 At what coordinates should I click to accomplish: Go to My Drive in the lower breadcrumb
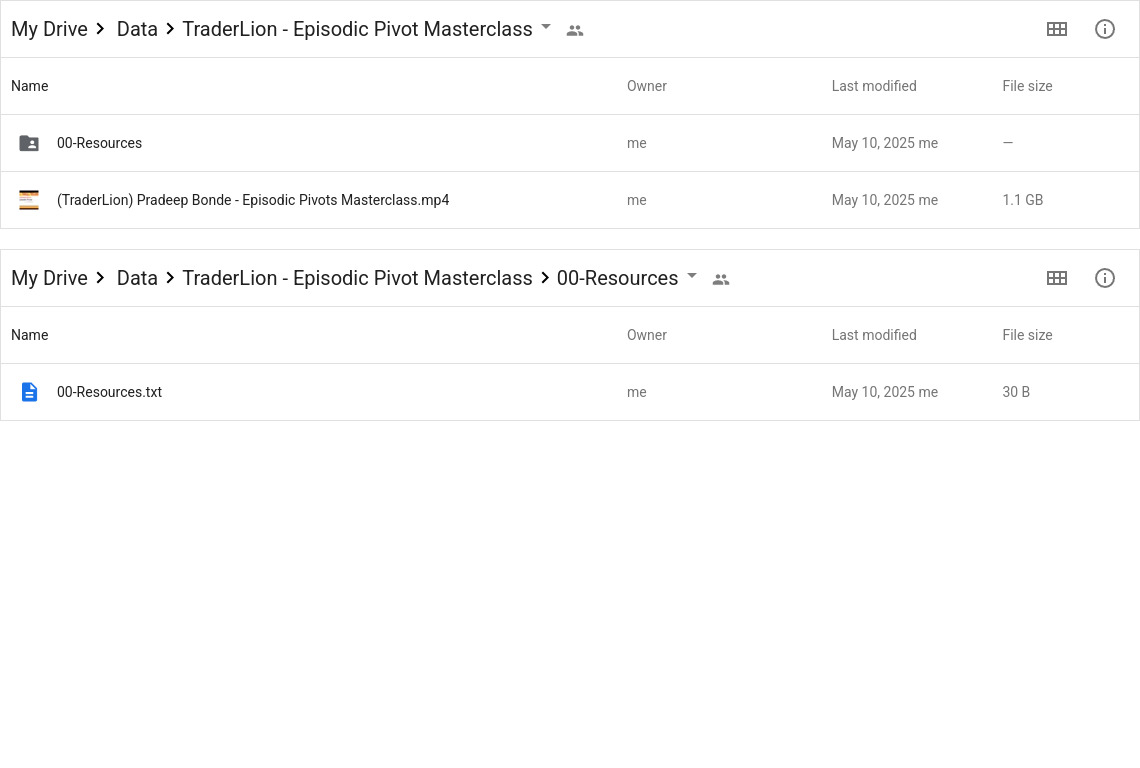click(x=49, y=278)
